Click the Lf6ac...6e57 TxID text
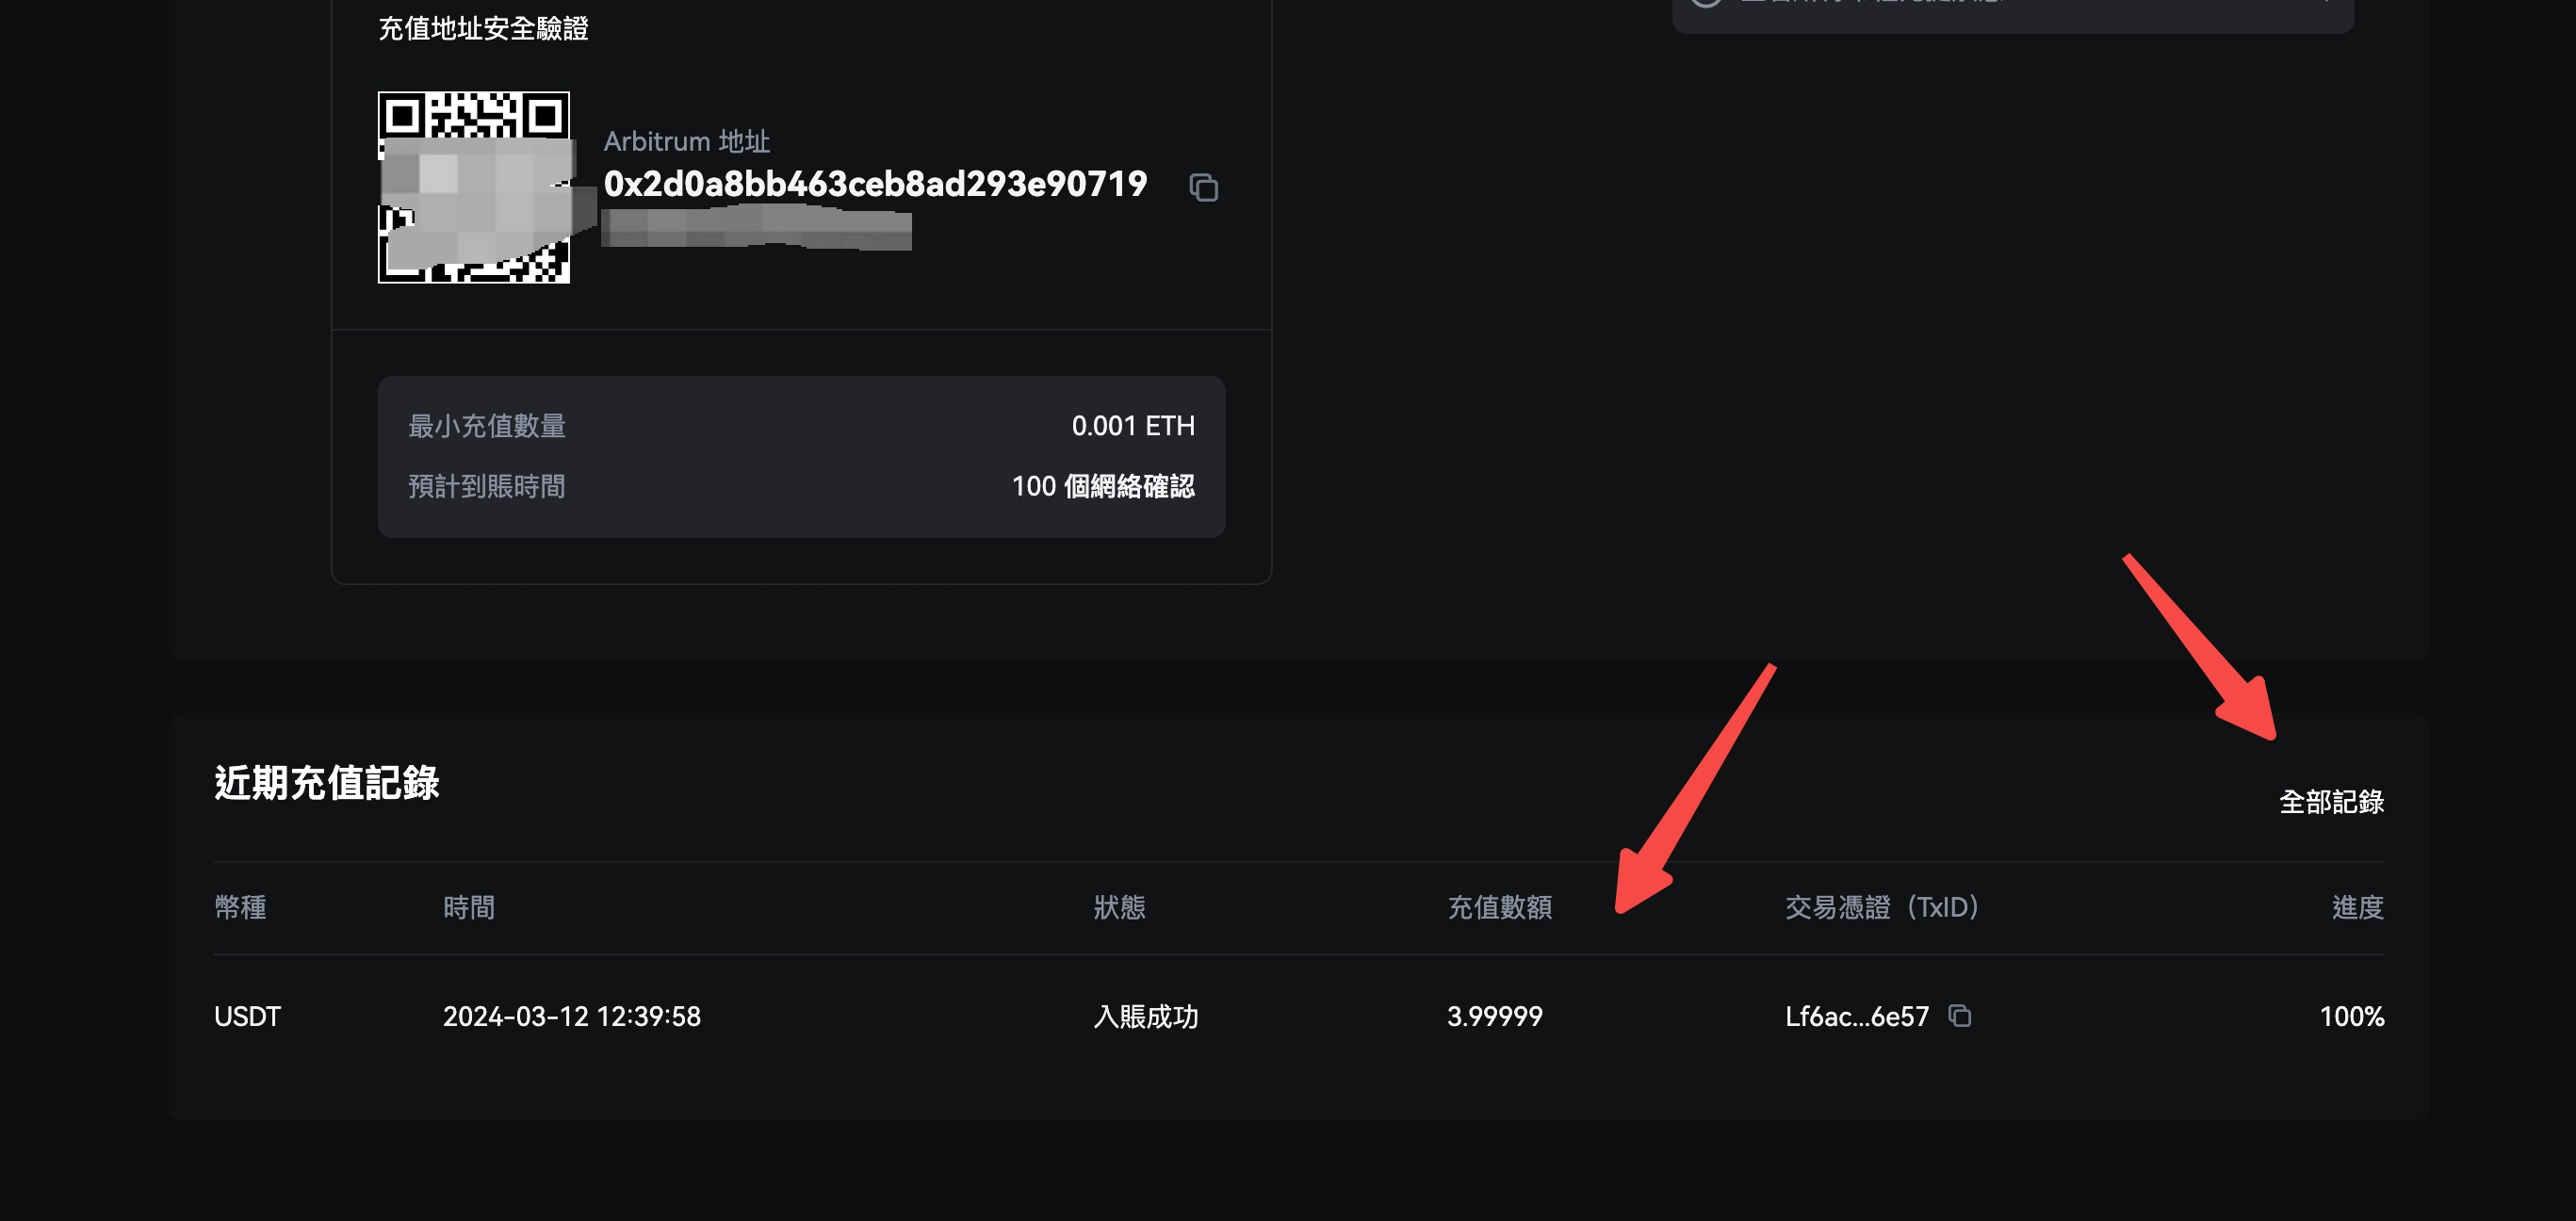Image resolution: width=2576 pixels, height=1221 pixels. tap(1856, 1017)
